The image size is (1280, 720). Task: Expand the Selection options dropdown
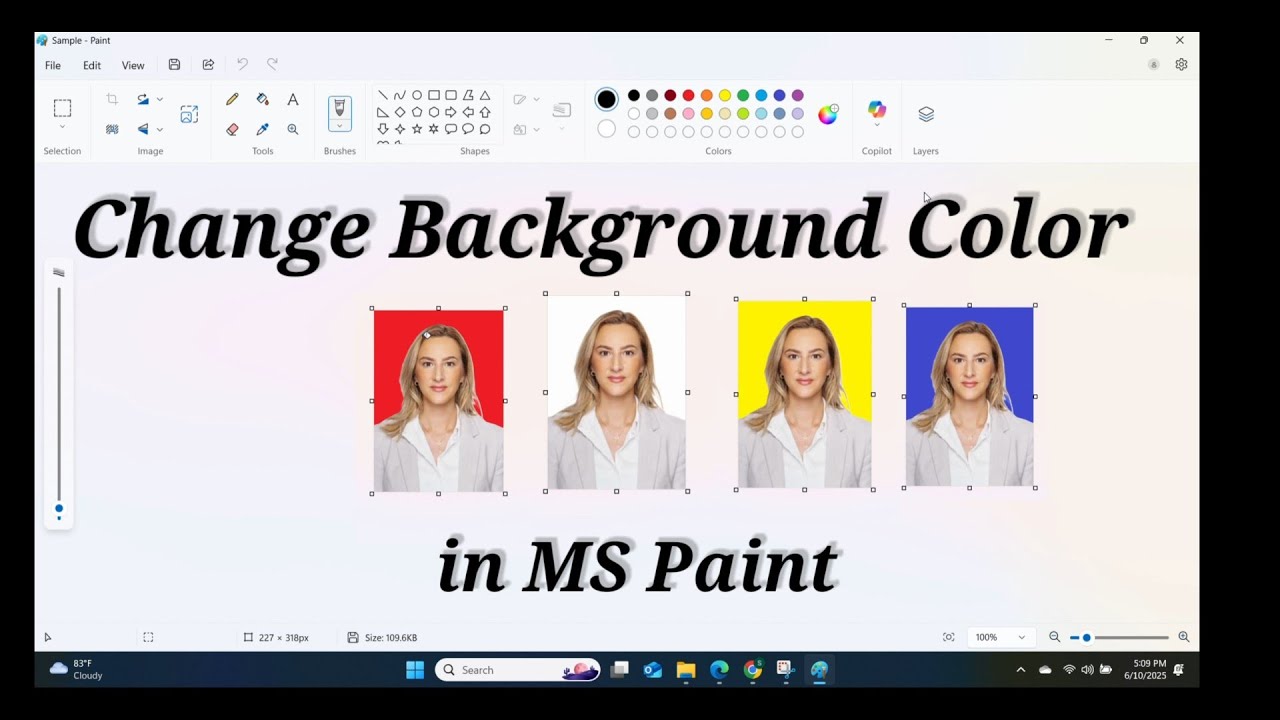click(62, 127)
